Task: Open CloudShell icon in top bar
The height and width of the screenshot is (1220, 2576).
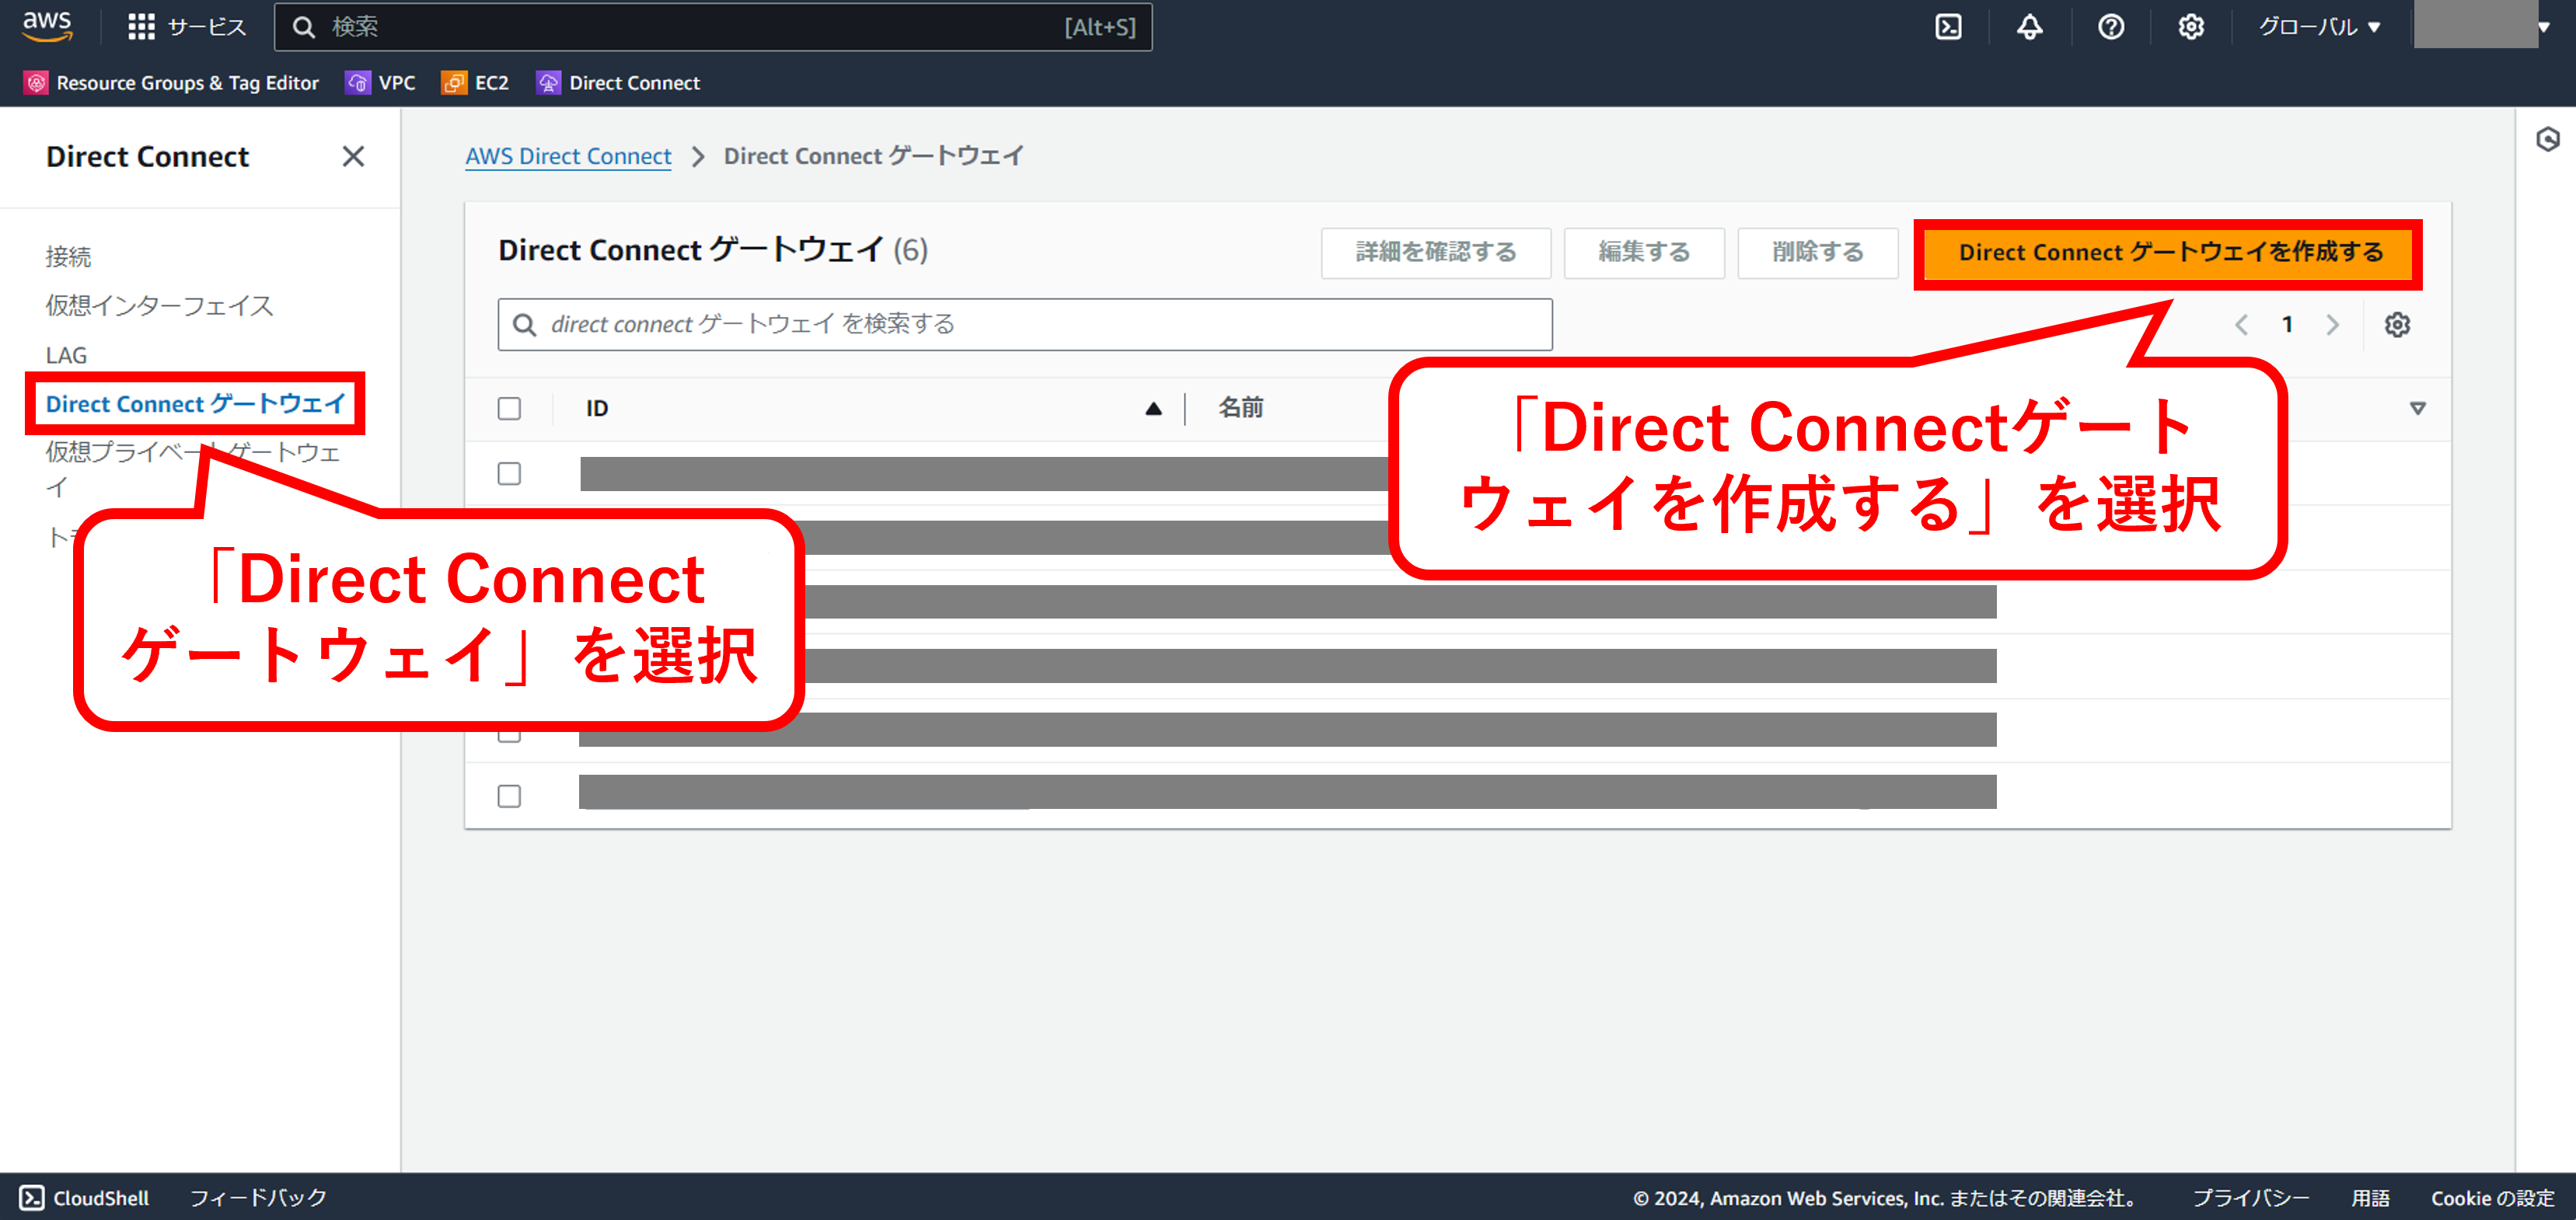Action: pos(1948,27)
